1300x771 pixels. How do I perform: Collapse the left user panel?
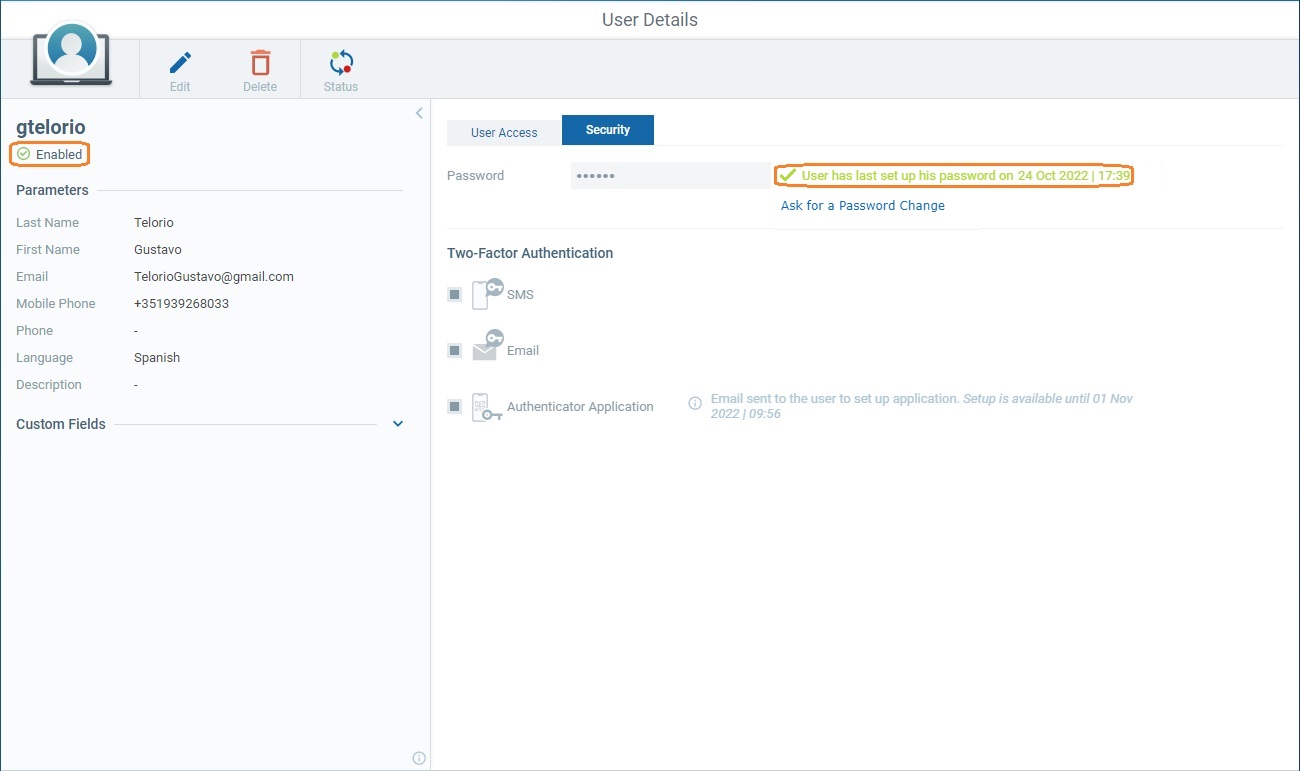point(418,112)
